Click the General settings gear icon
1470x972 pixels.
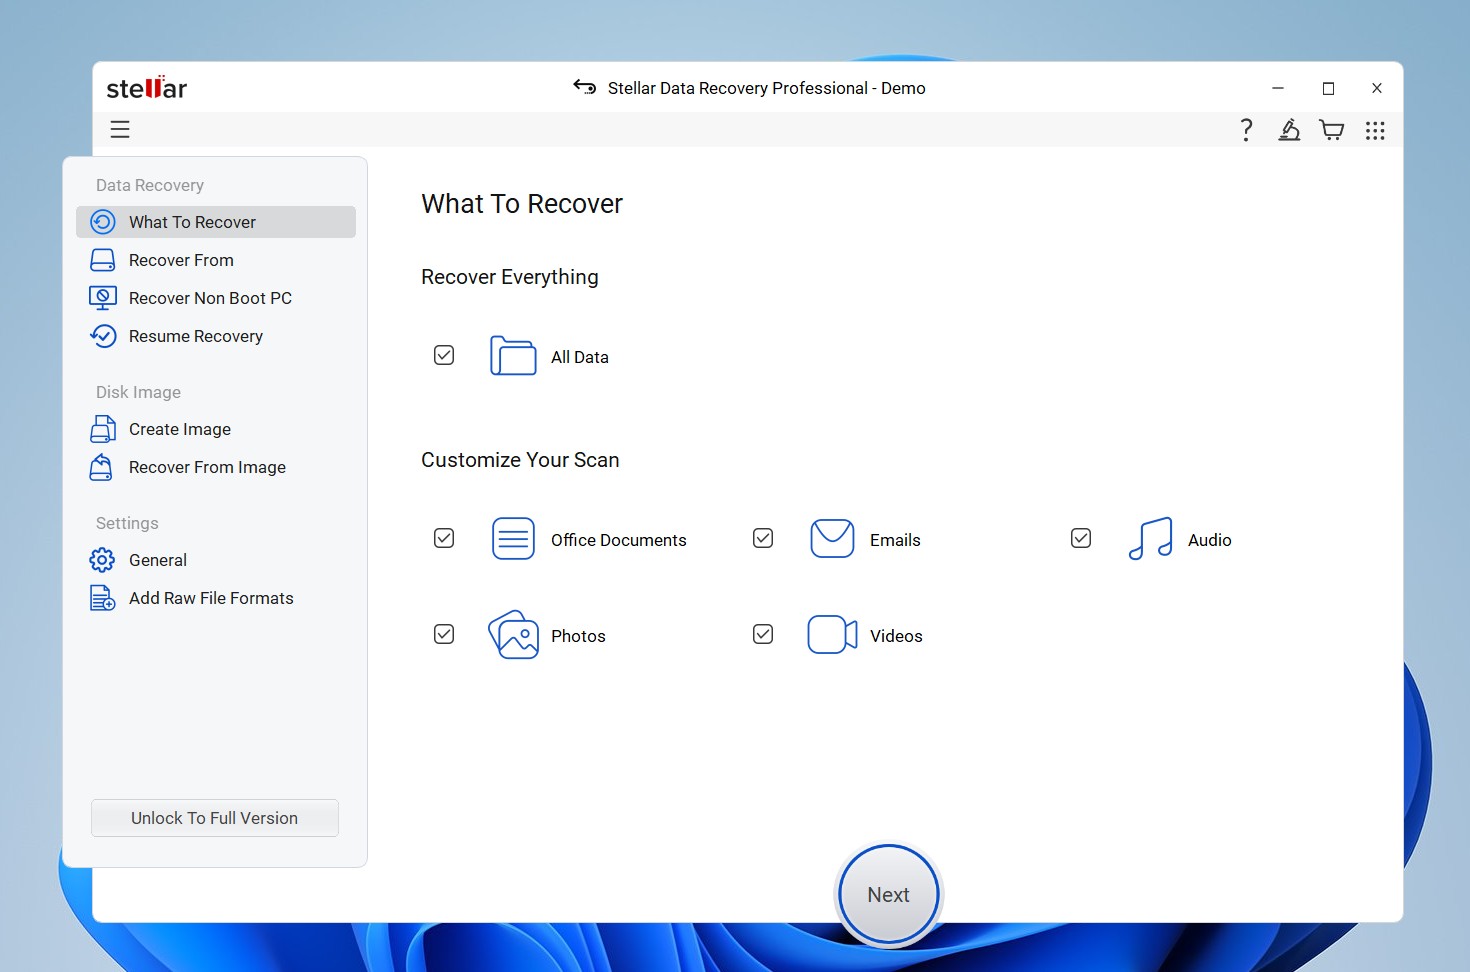tap(102, 560)
